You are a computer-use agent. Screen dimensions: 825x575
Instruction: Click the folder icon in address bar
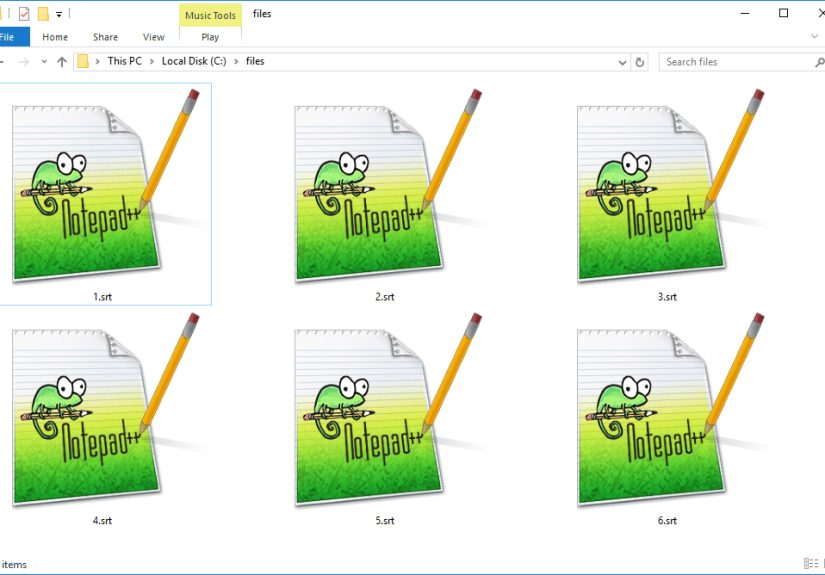[83, 62]
